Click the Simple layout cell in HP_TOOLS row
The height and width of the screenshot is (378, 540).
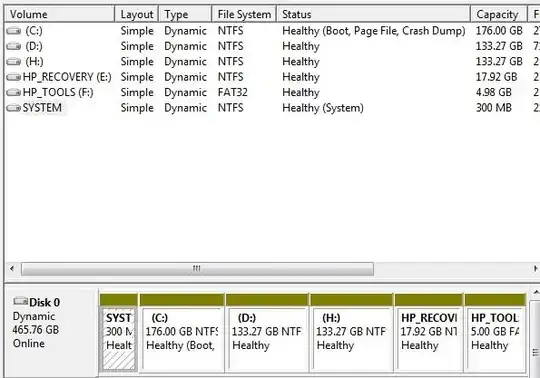137,92
